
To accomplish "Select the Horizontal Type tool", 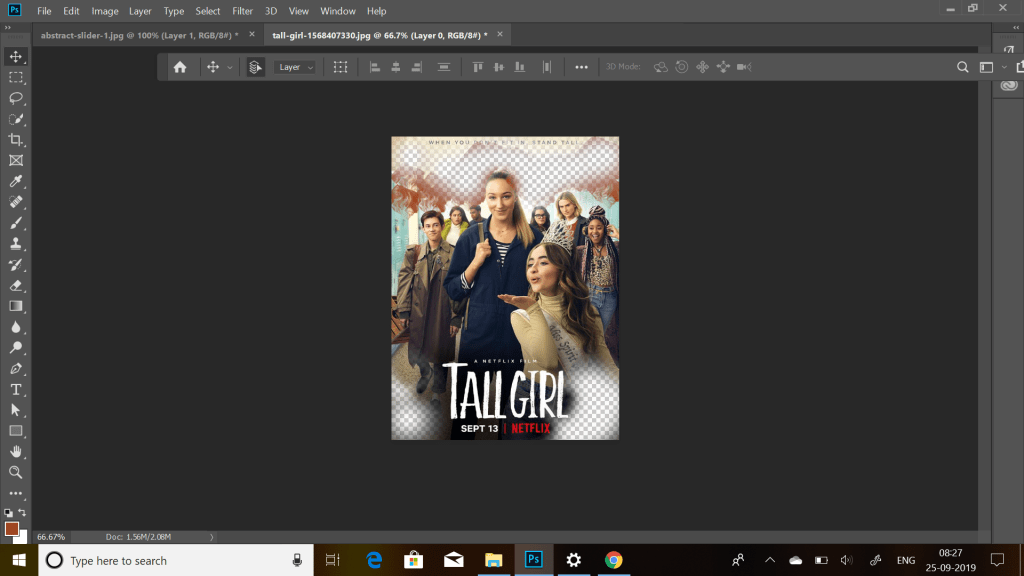I will tap(16, 389).
